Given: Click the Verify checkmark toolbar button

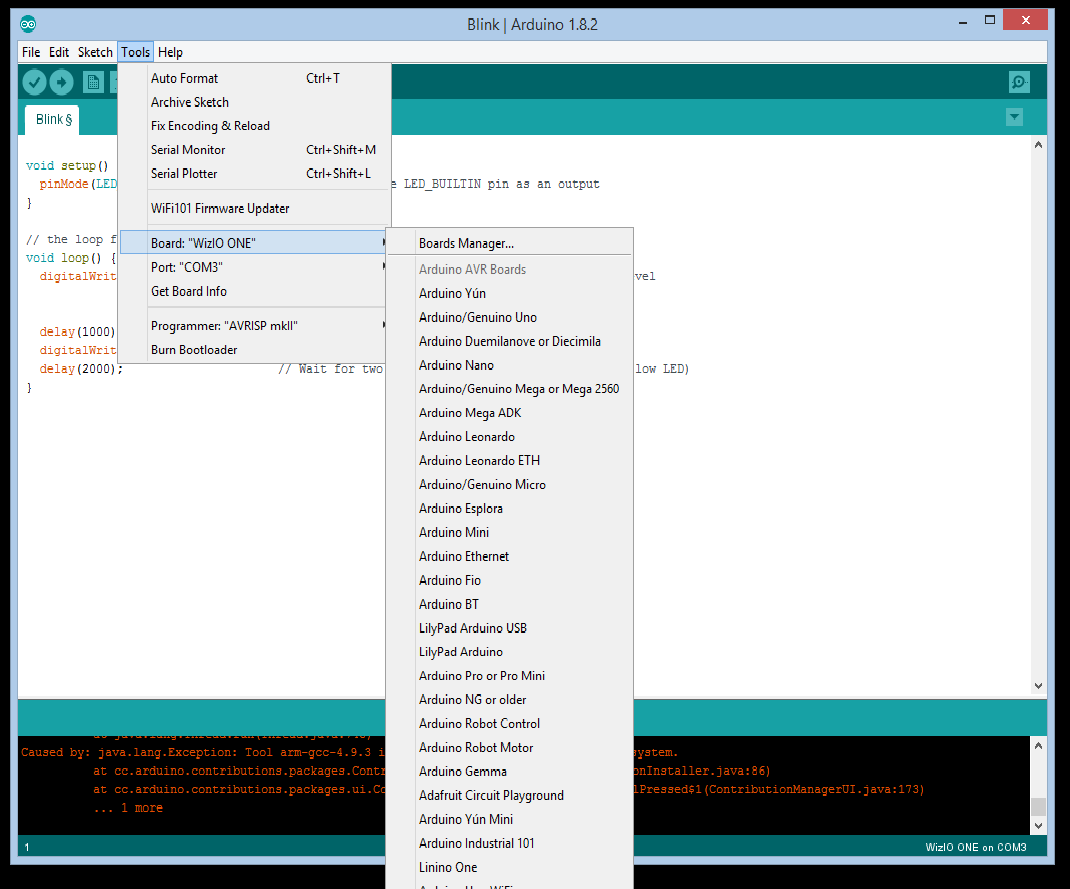Looking at the screenshot, I should (34, 83).
